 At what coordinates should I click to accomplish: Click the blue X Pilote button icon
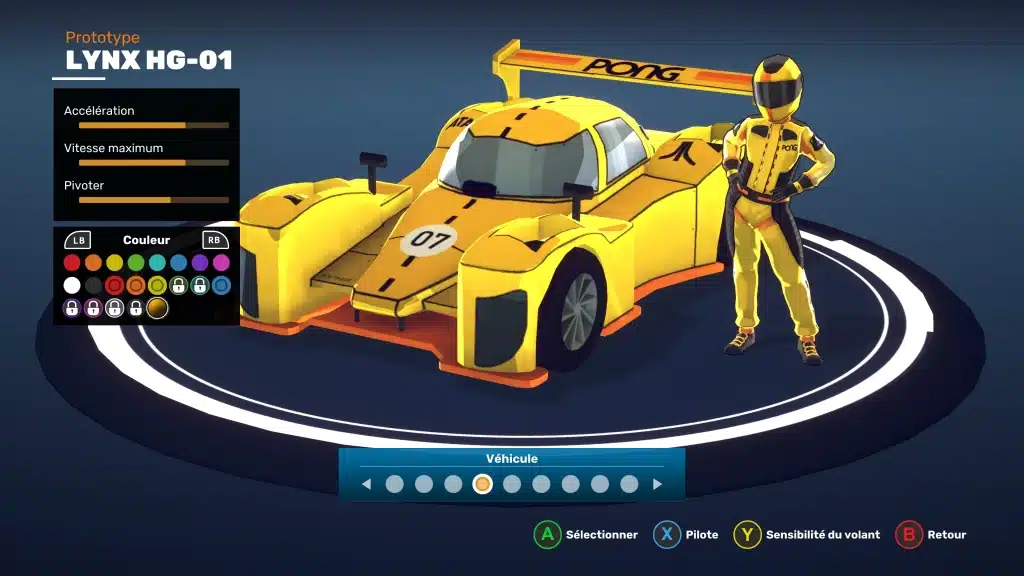pyautogui.click(x=667, y=534)
